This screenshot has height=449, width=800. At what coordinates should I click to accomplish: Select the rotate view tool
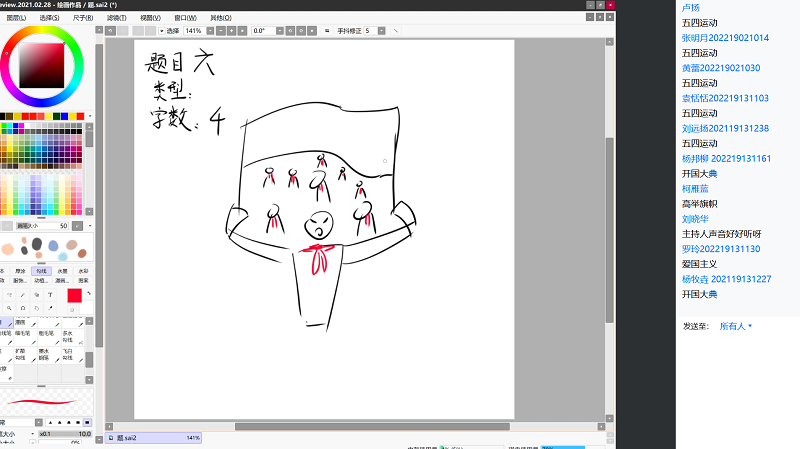coord(22,308)
